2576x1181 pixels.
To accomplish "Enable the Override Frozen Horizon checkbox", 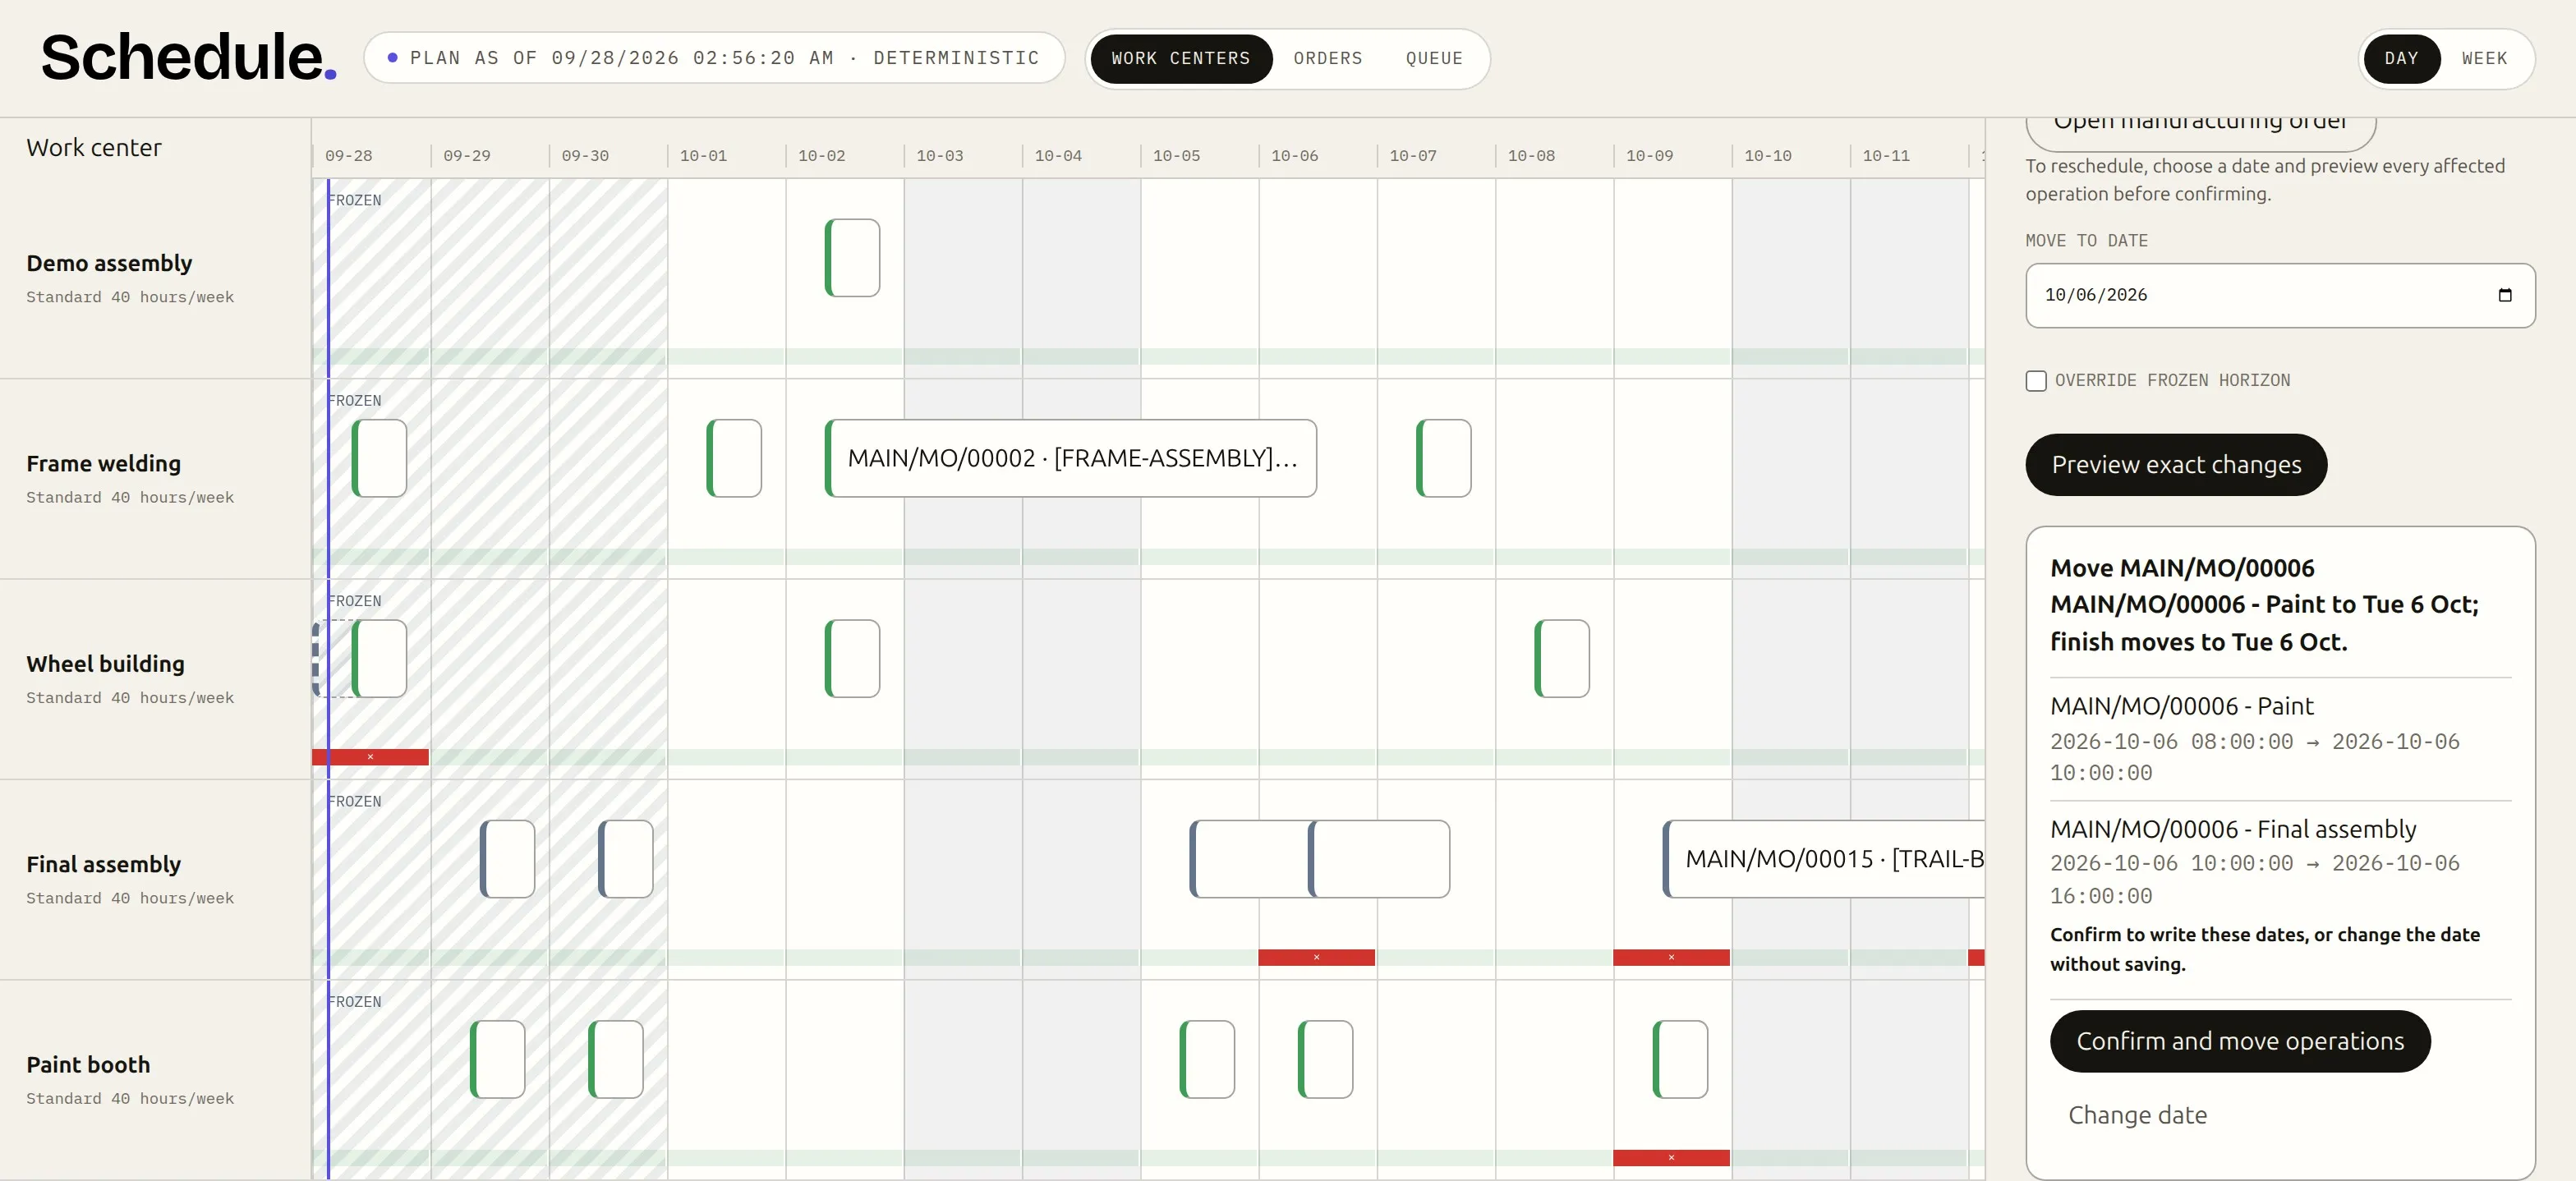I will (x=2036, y=381).
